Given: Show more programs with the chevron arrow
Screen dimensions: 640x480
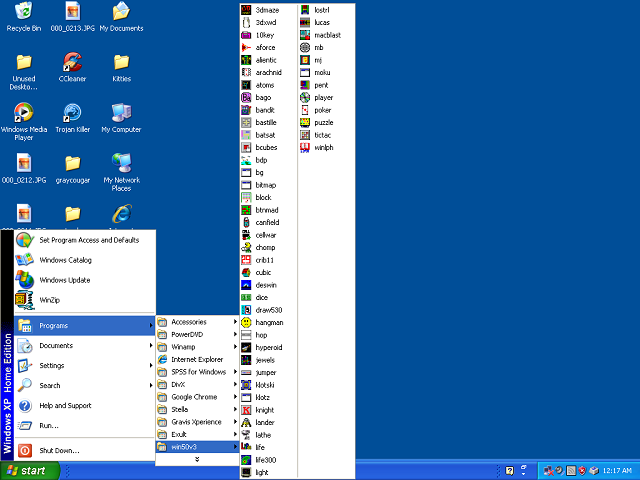Looking at the screenshot, I should pos(197,459).
